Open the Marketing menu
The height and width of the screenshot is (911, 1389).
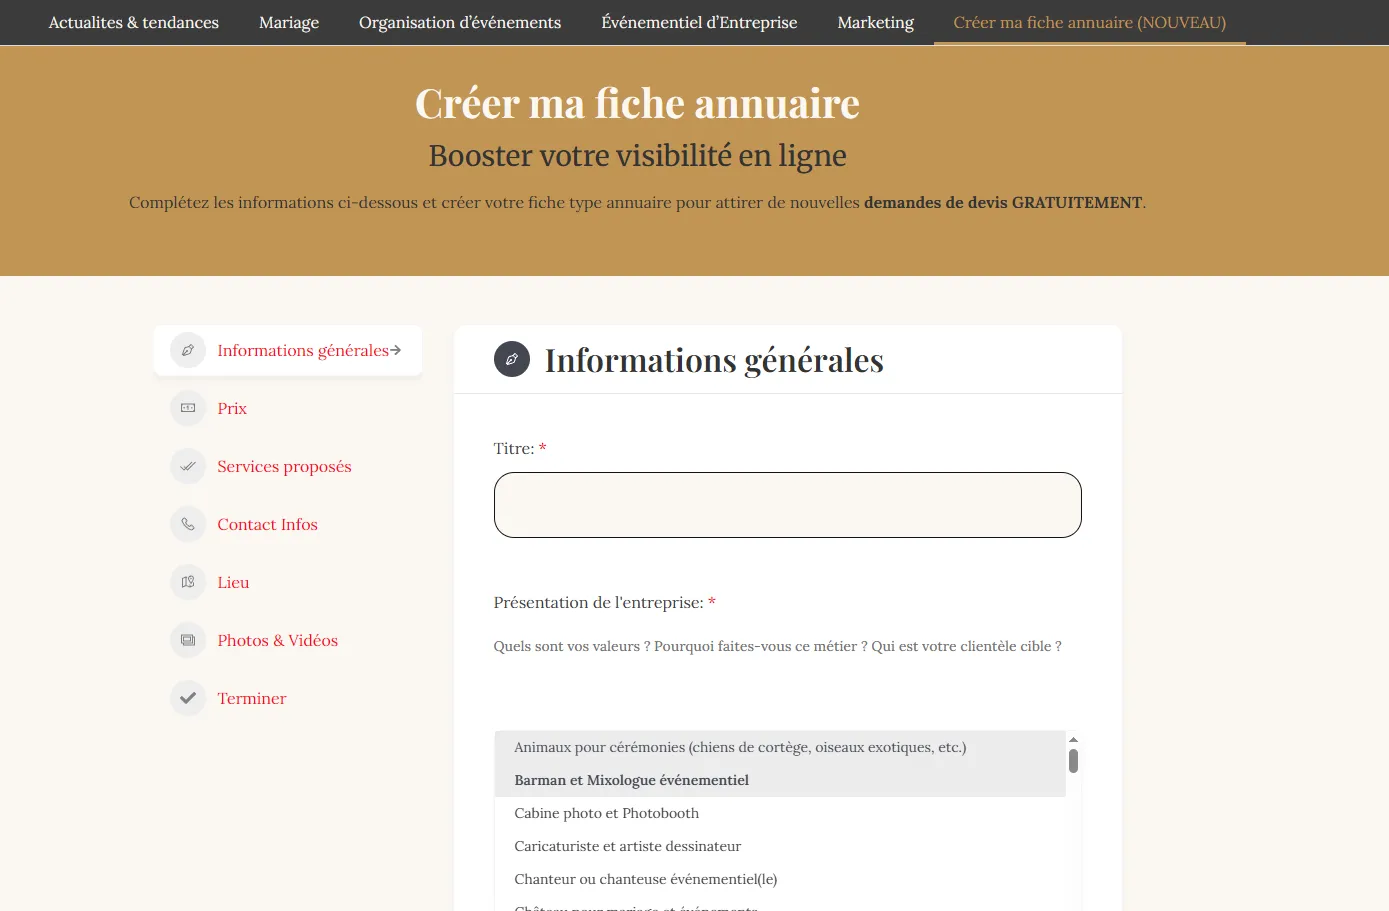click(x=875, y=22)
